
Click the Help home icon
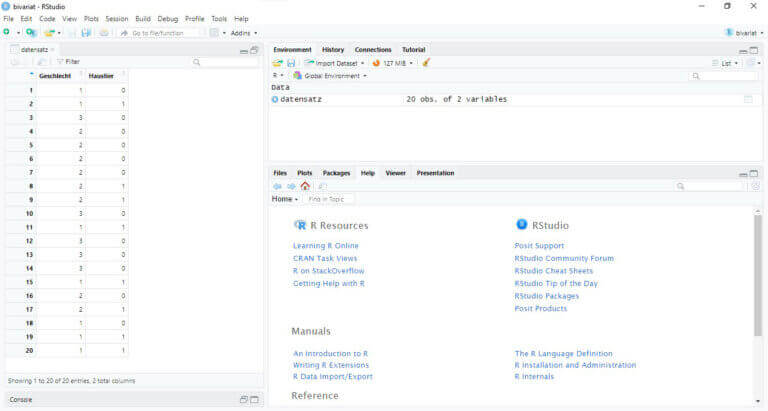tap(305, 186)
